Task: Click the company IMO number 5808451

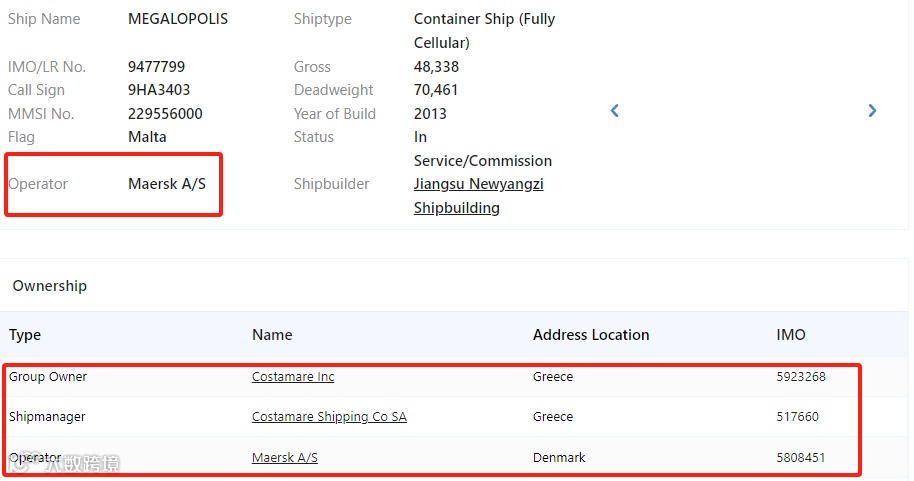Action: 801,458
